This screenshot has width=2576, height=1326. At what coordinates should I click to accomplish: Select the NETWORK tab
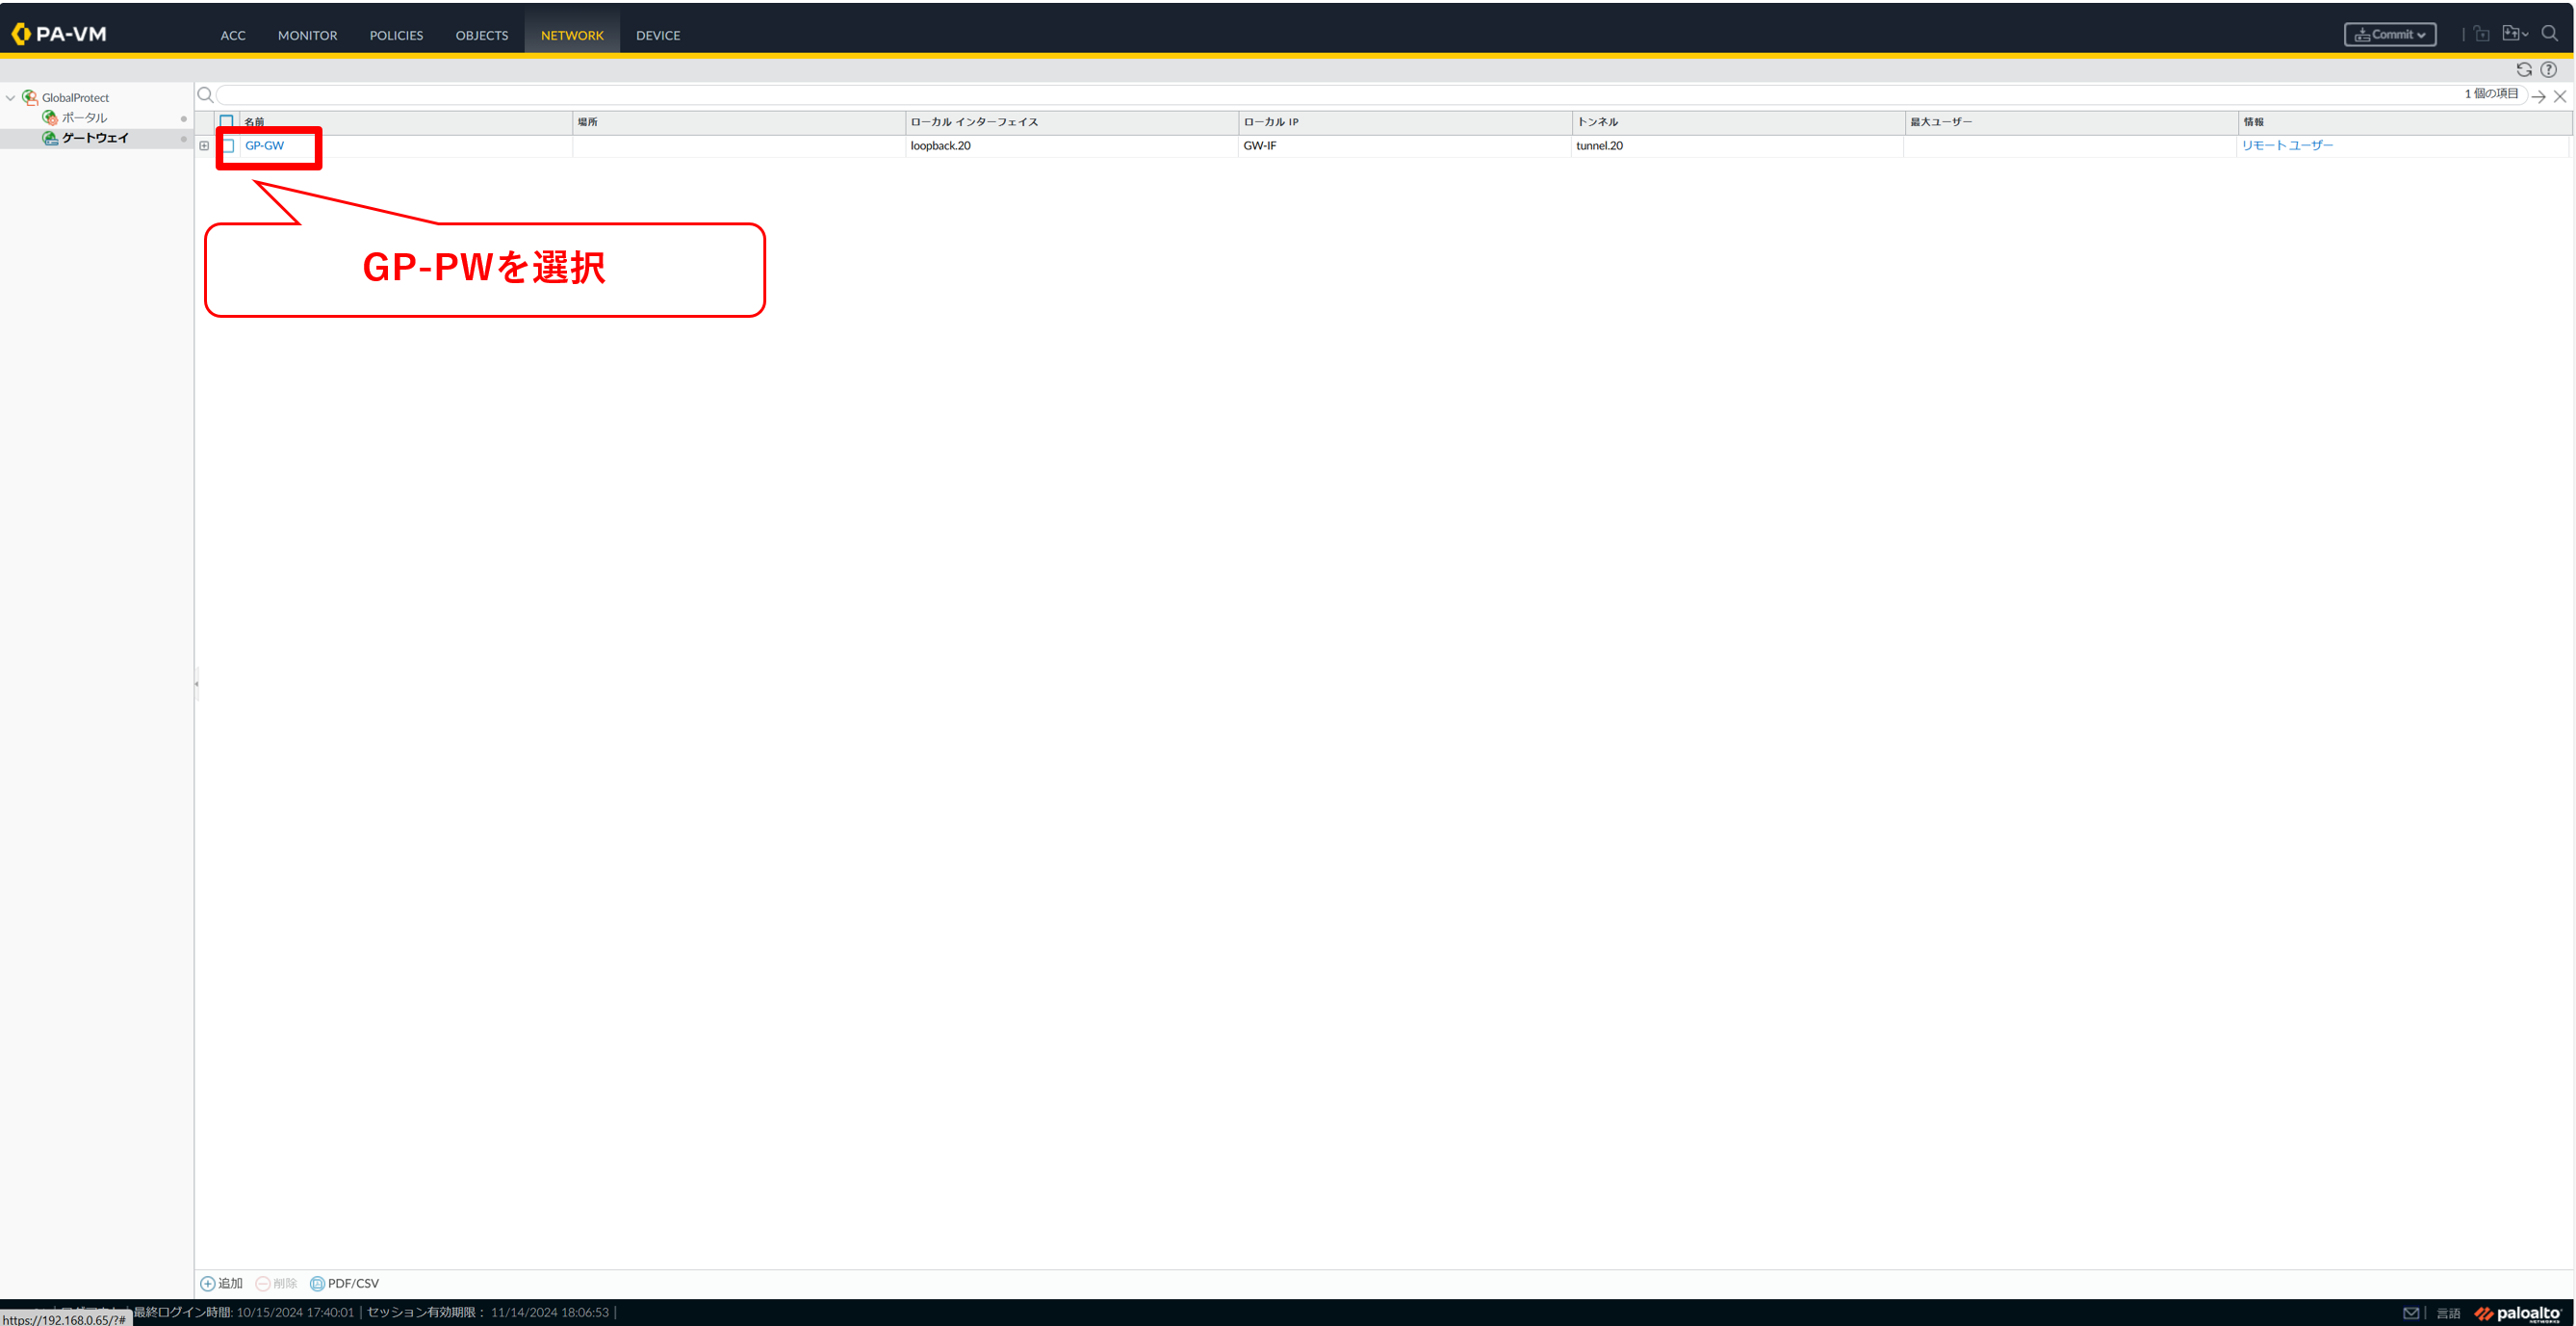click(572, 35)
